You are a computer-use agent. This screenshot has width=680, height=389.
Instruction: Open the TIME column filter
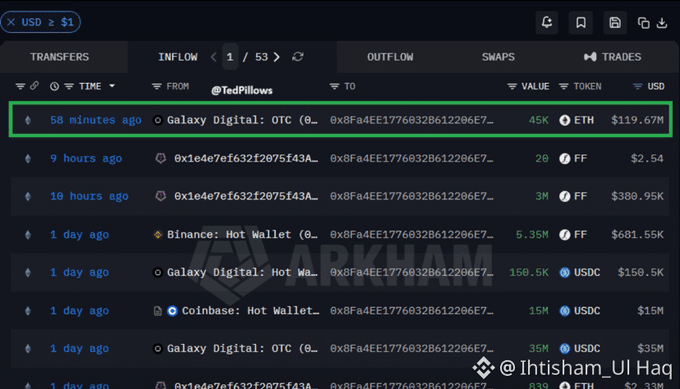(69, 86)
